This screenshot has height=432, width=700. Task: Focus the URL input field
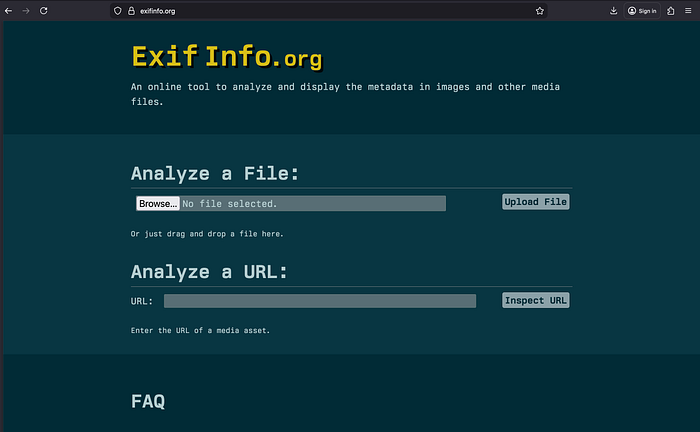320,301
